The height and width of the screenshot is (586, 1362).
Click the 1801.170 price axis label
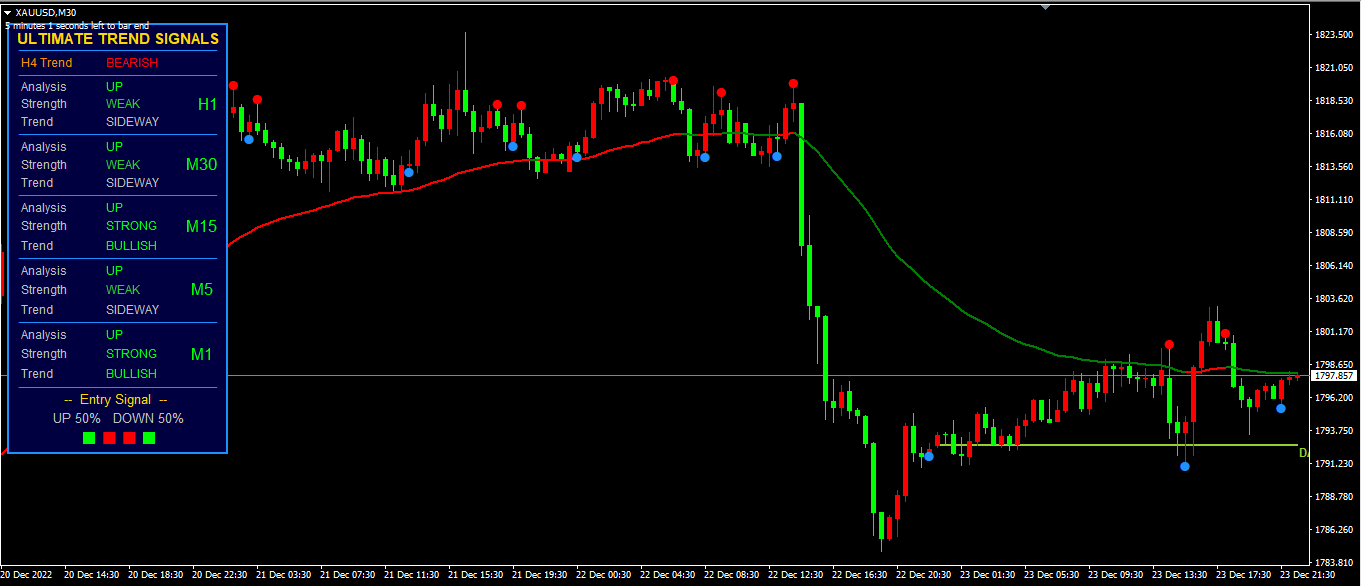pyautogui.click(x=1335, y=332)
